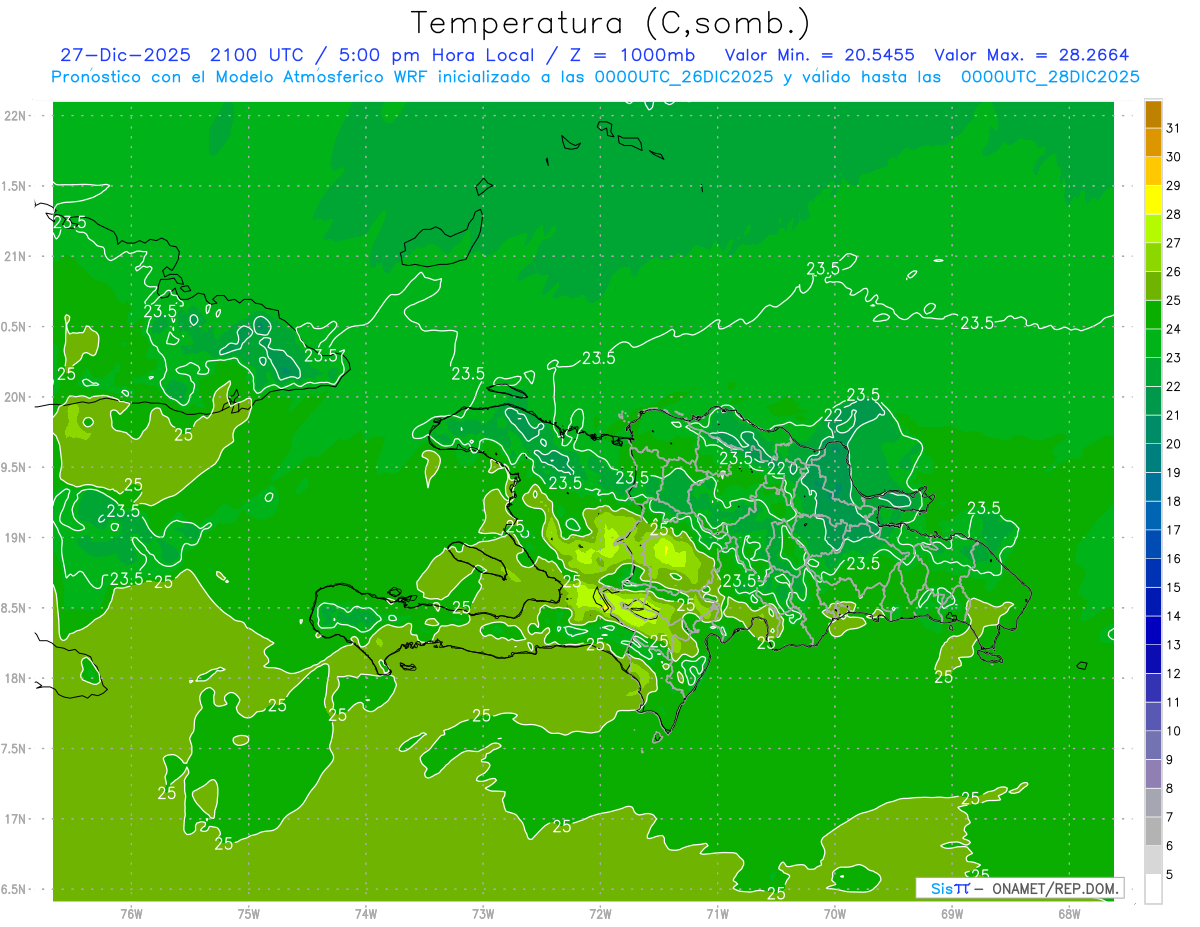This screenshot has height=927, width=1200.
Task: Click the '75W' longitude axis label
Action: [x=248, y=913]
